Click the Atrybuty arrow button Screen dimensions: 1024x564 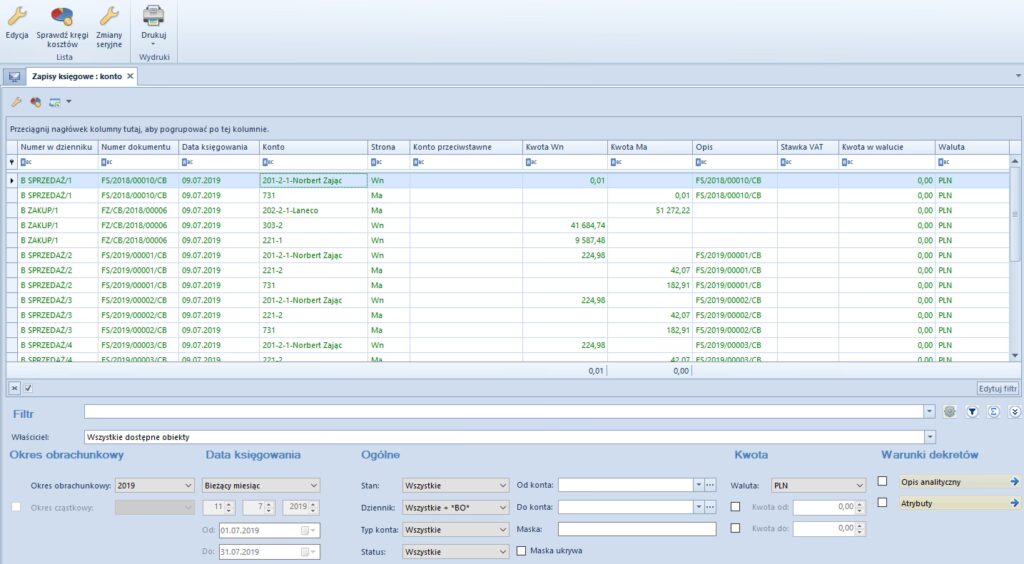click(1014, 503)
